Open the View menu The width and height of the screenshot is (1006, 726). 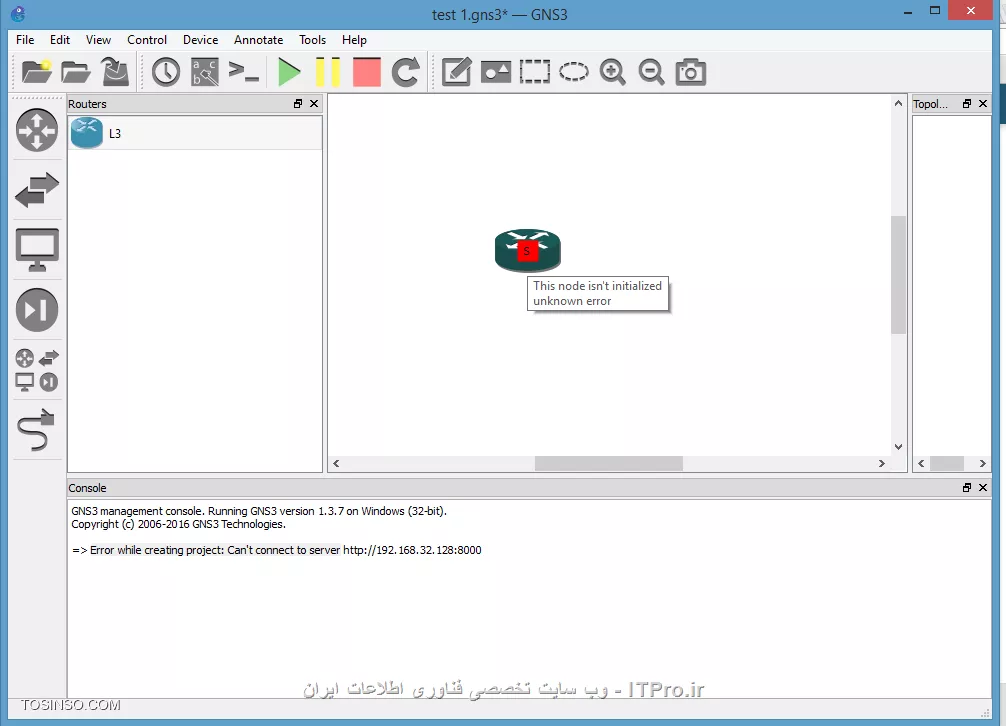(98, 40)
